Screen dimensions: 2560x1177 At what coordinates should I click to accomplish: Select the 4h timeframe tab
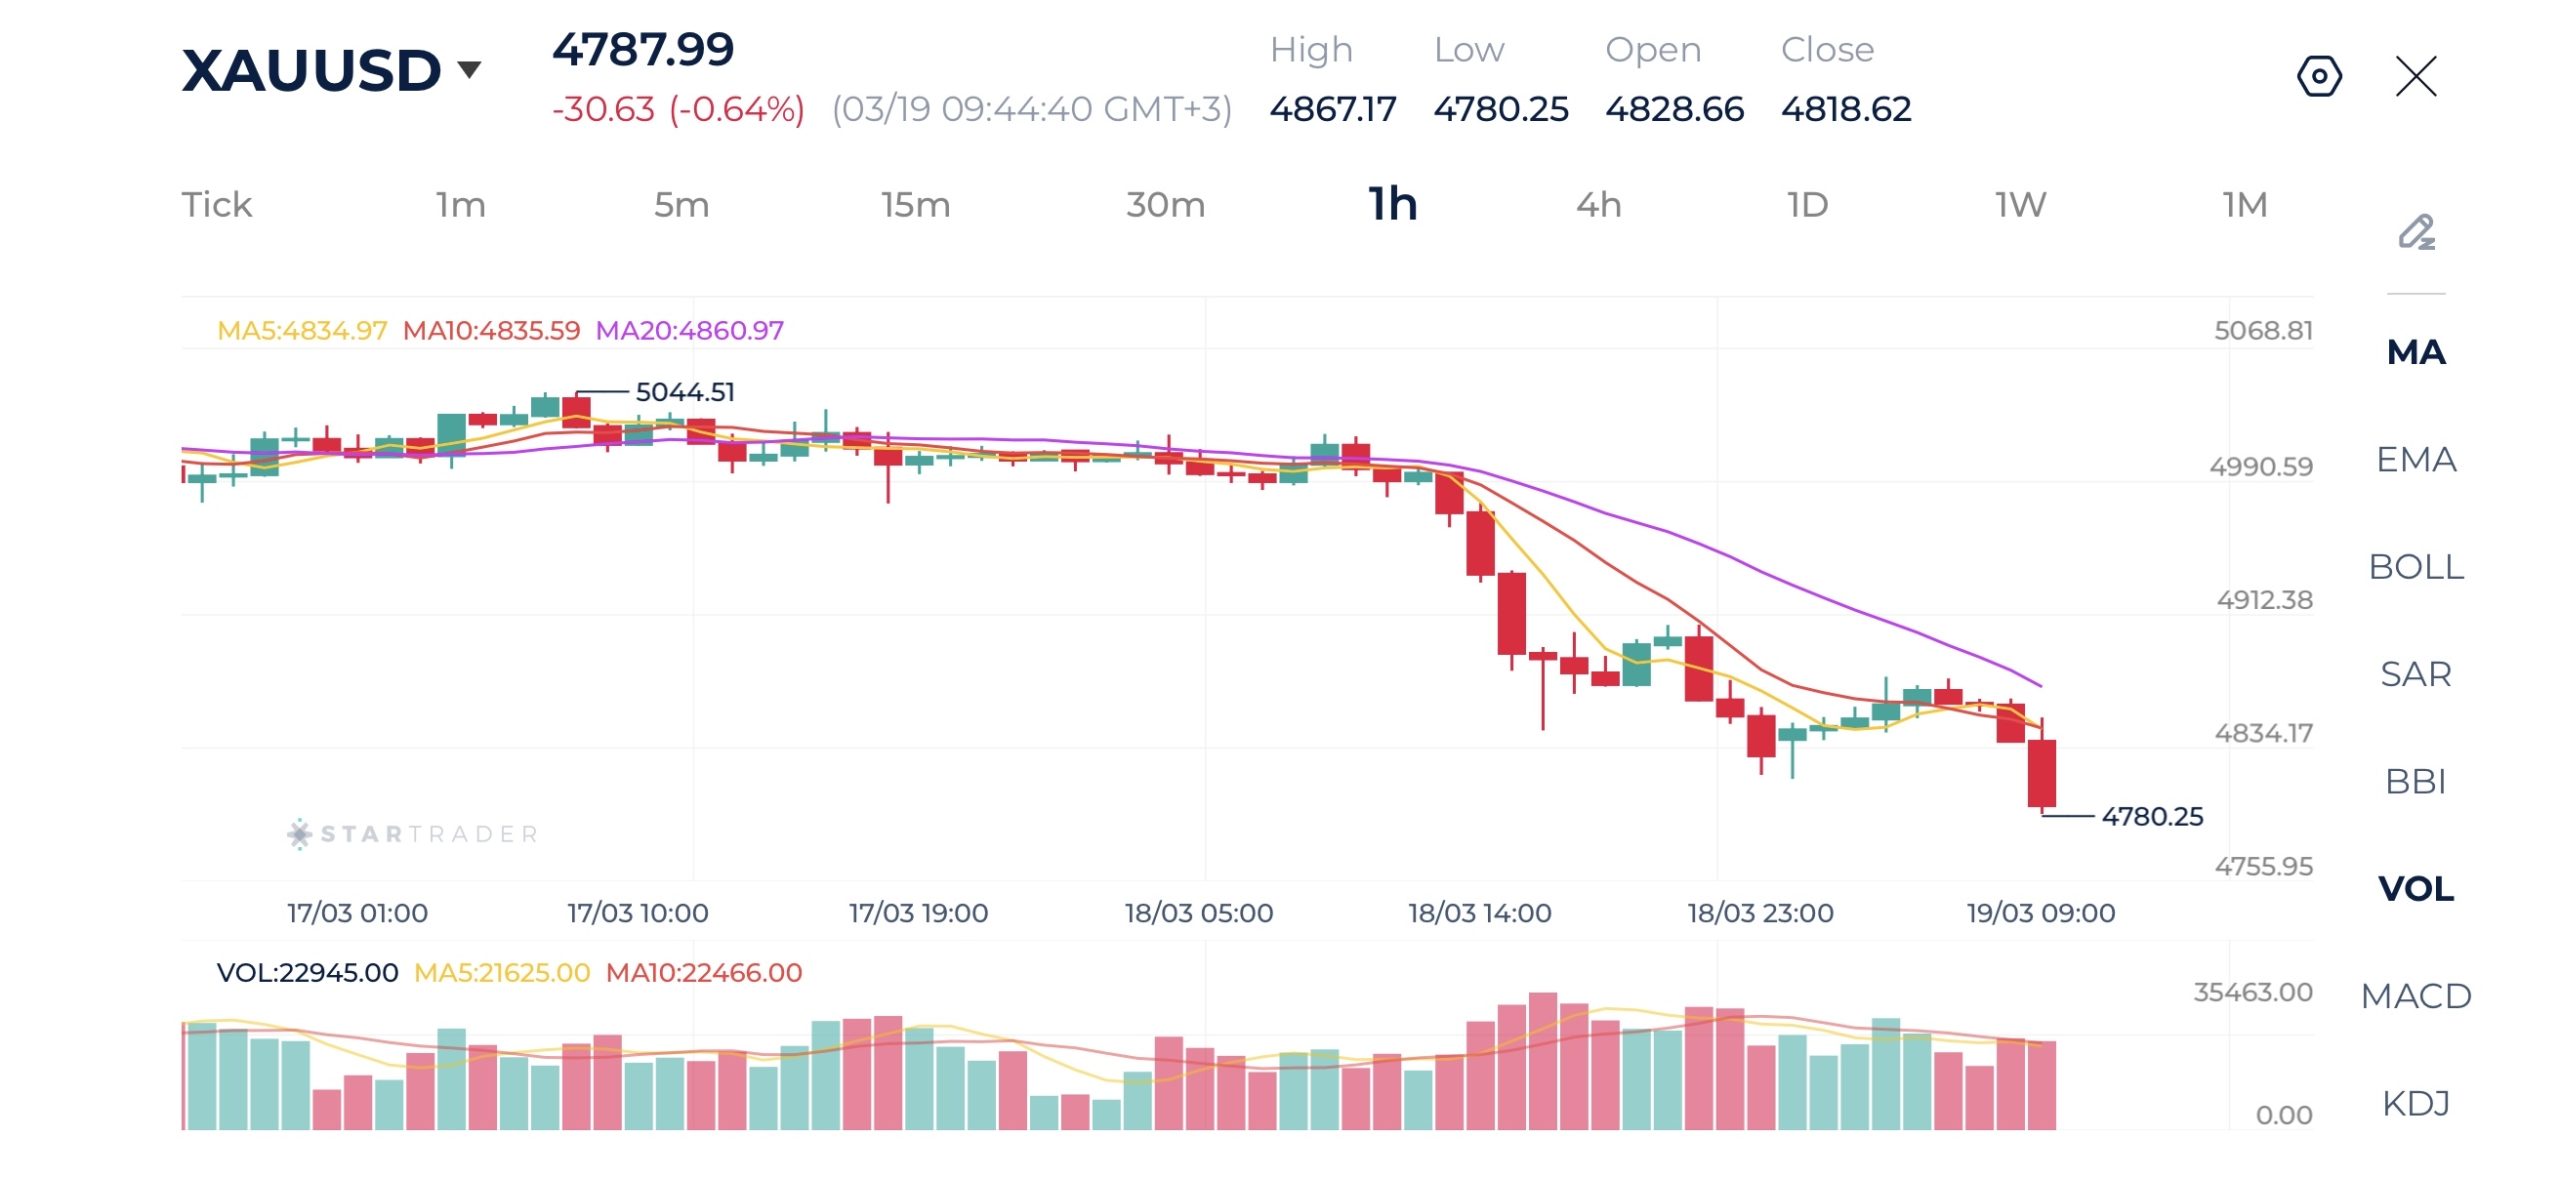click(1598, 205)
